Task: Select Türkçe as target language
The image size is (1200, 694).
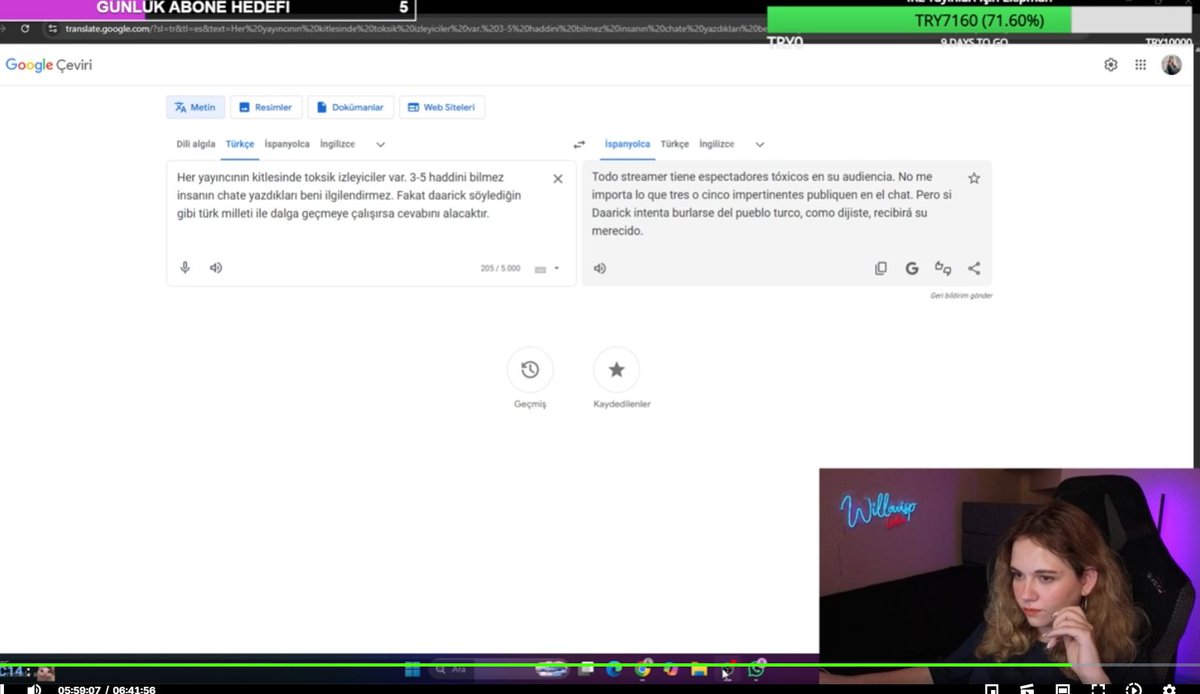Action: (675, 144)
